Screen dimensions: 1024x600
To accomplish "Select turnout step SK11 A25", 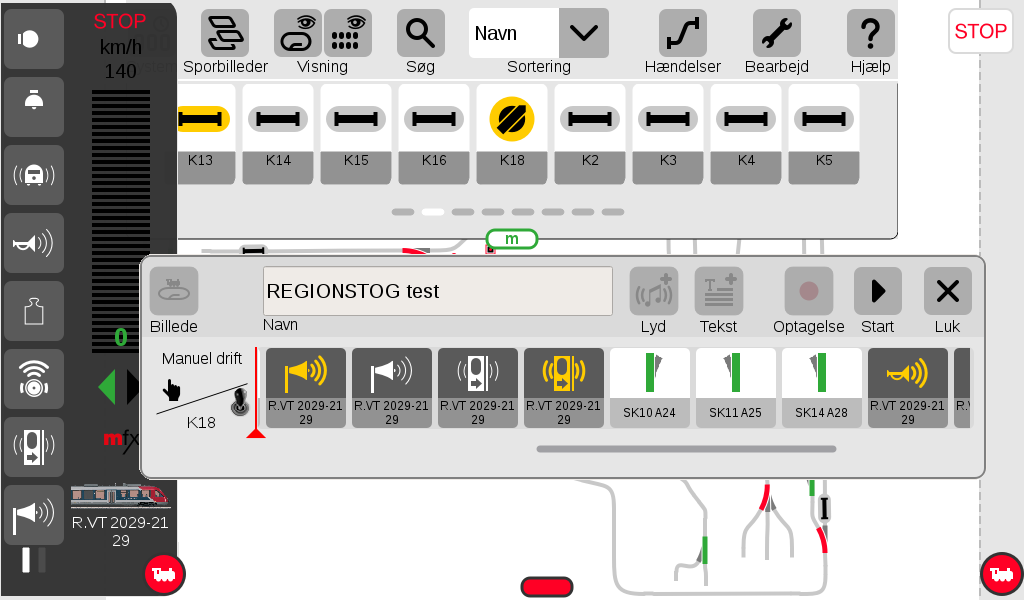I will pyautogui.click(x=736, y=388).
